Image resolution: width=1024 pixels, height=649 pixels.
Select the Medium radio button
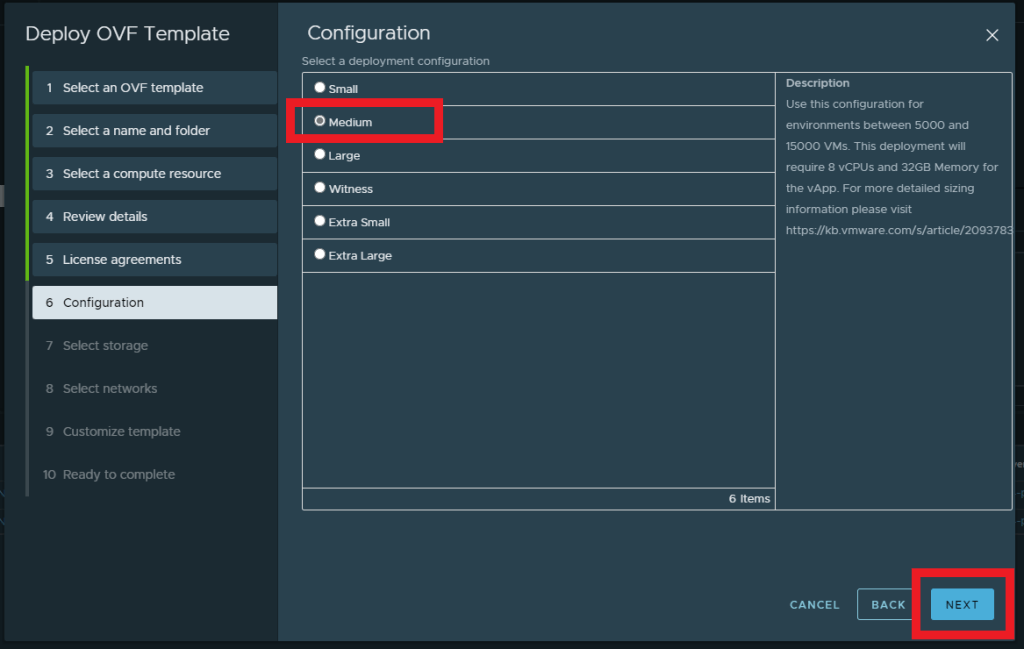tap(320, 121)
